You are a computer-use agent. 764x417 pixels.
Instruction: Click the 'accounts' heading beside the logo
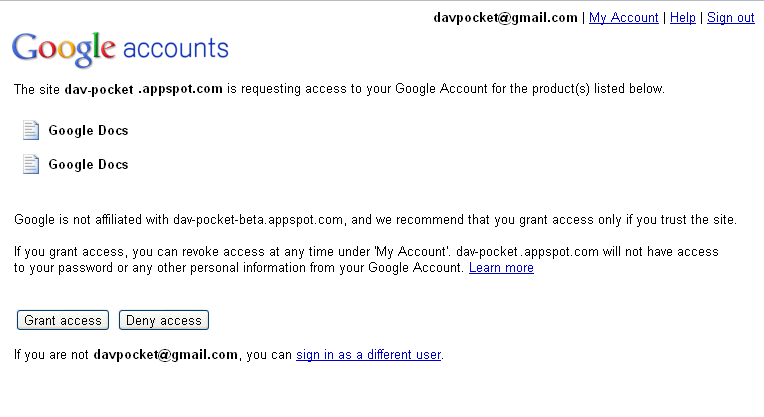(x=175, y=48)
